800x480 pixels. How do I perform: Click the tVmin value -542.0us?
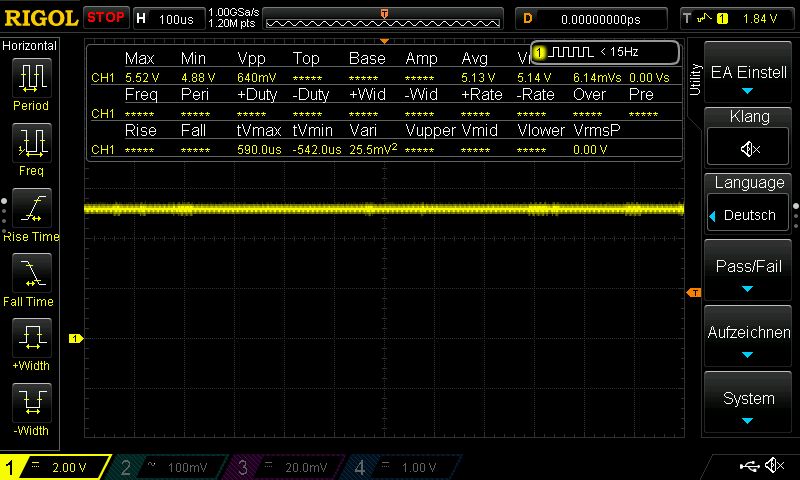coord(317,149)
